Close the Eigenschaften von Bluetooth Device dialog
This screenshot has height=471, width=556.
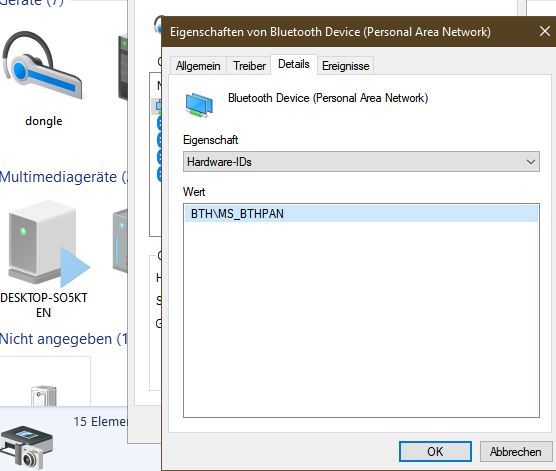(x=545, y=32)
